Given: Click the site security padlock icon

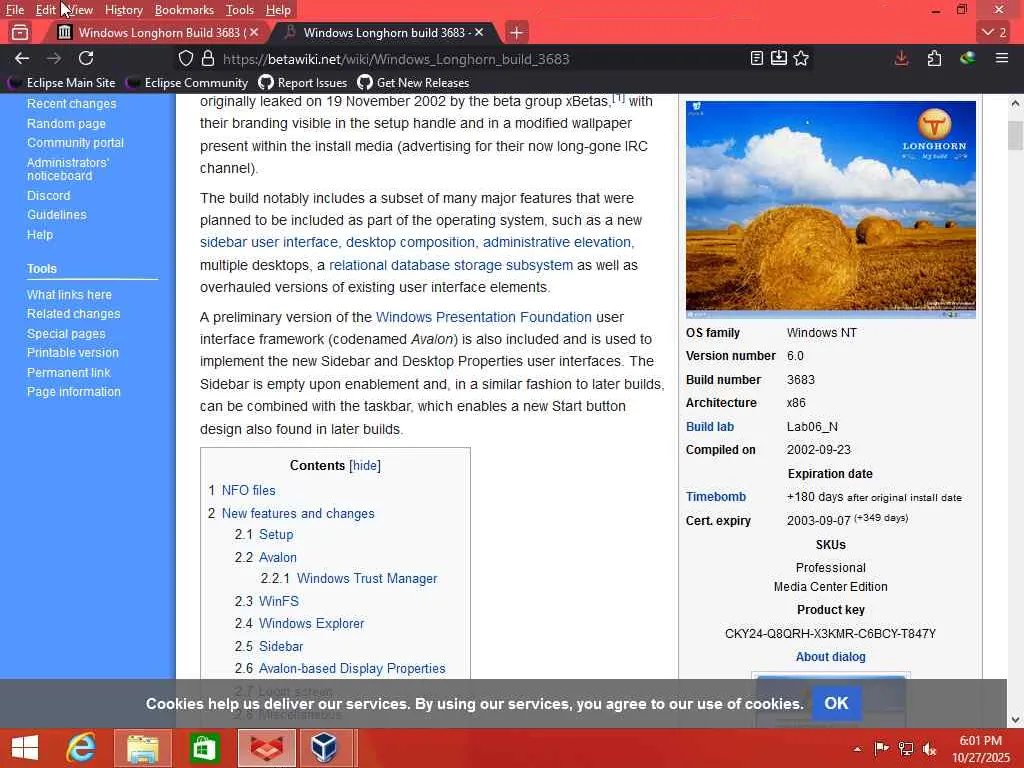Looking at the screenshot, I should point(208,58).
